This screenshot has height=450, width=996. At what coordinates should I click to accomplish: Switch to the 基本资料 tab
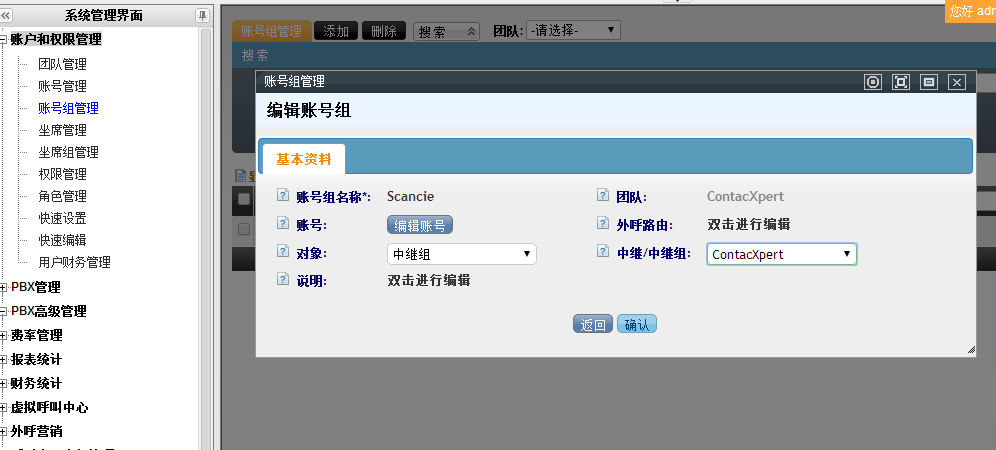point(302,159)
